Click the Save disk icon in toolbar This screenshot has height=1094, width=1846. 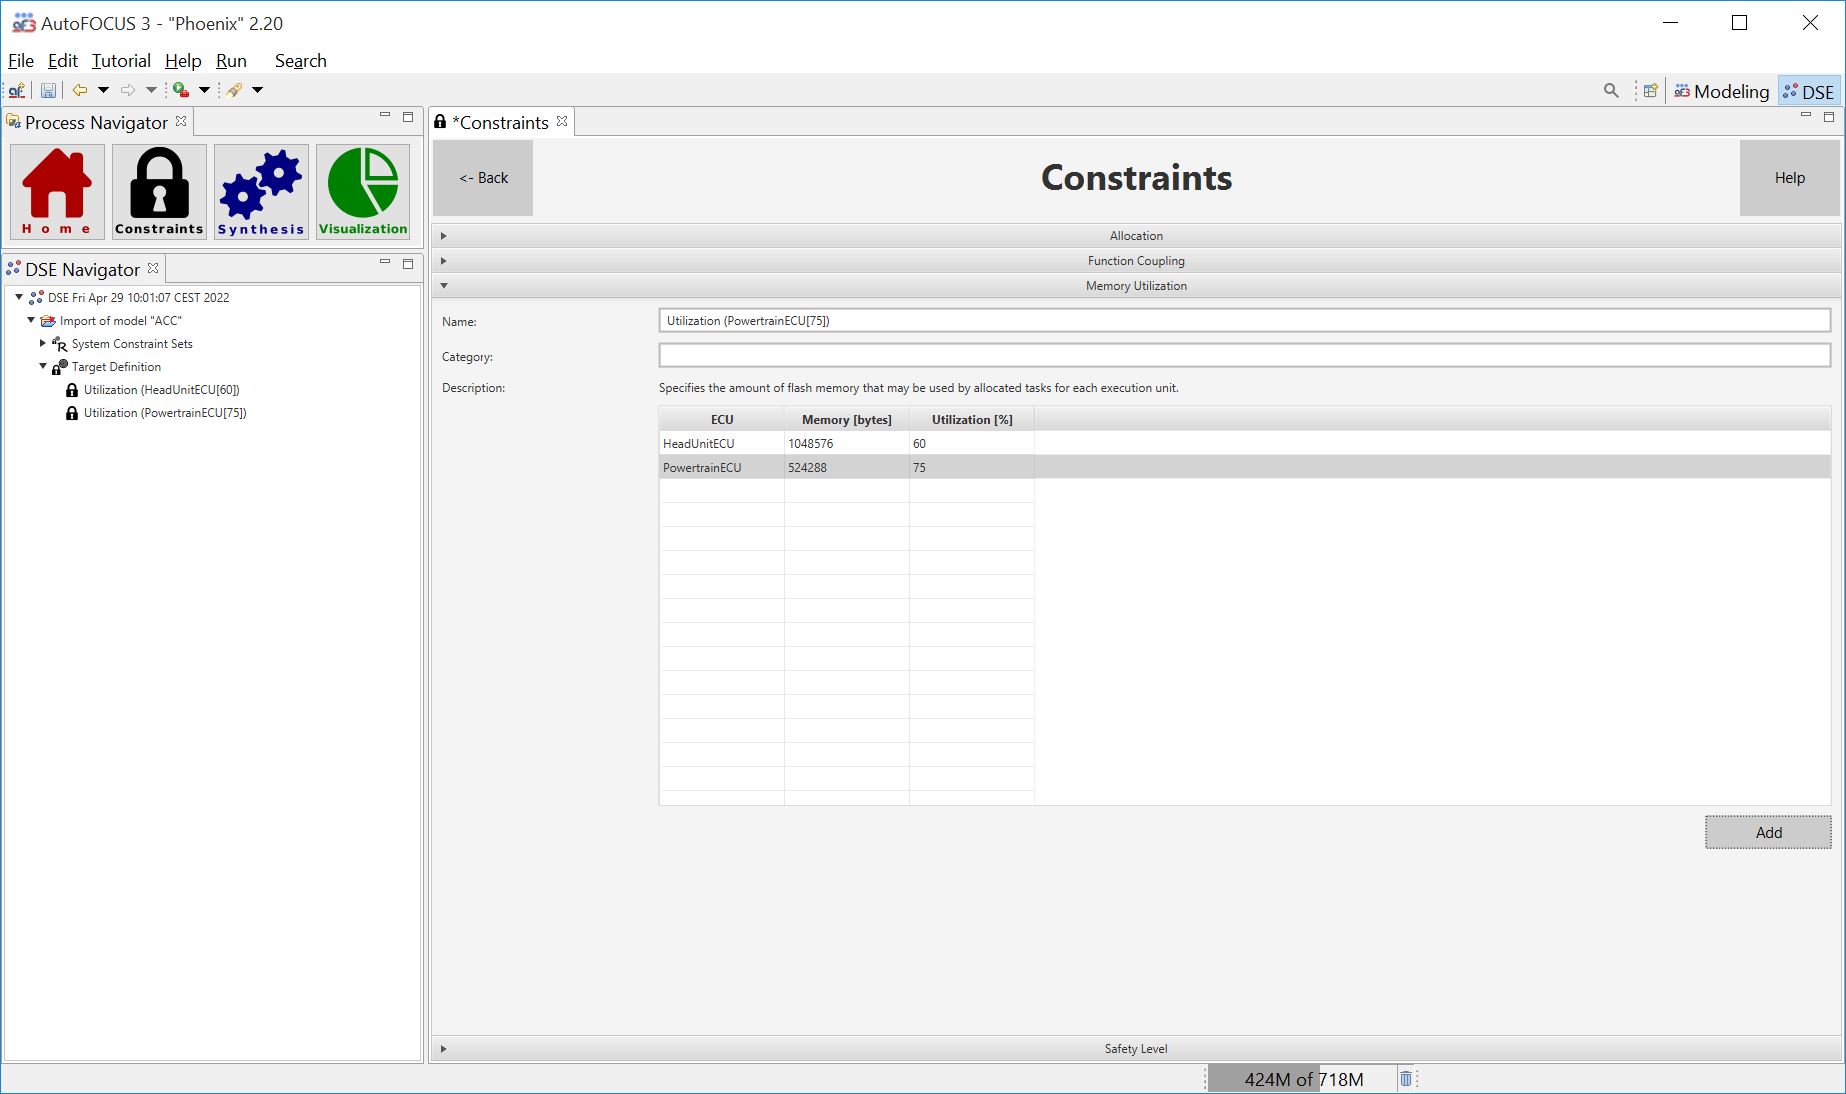point(48,90)
